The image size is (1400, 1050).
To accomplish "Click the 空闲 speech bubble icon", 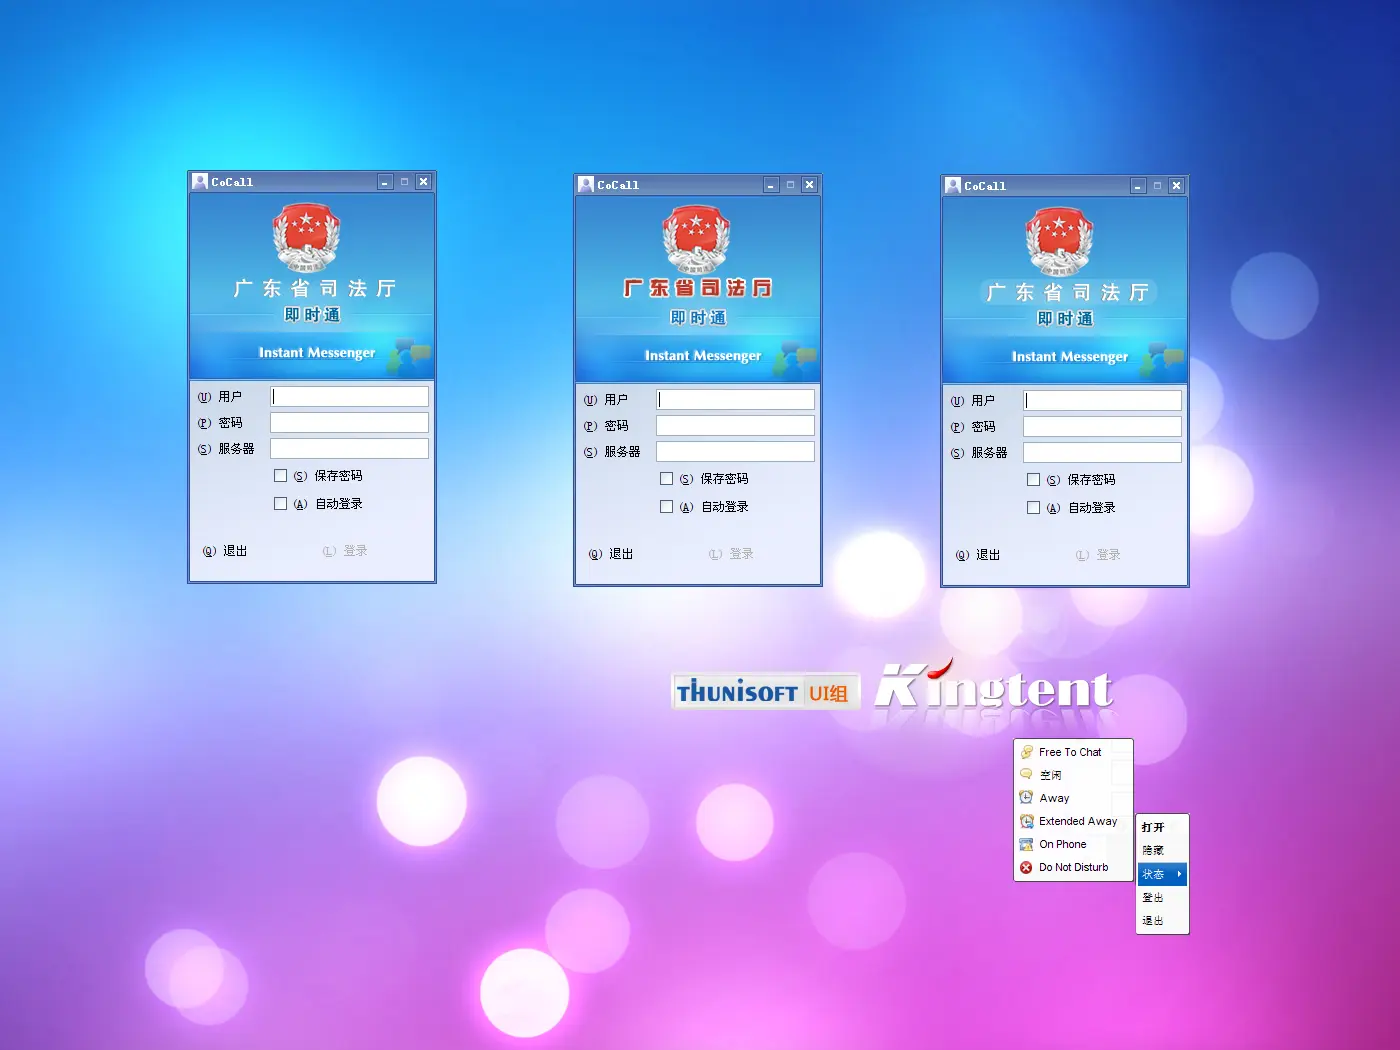I will pyautogui.click(x=1026, y=775).
